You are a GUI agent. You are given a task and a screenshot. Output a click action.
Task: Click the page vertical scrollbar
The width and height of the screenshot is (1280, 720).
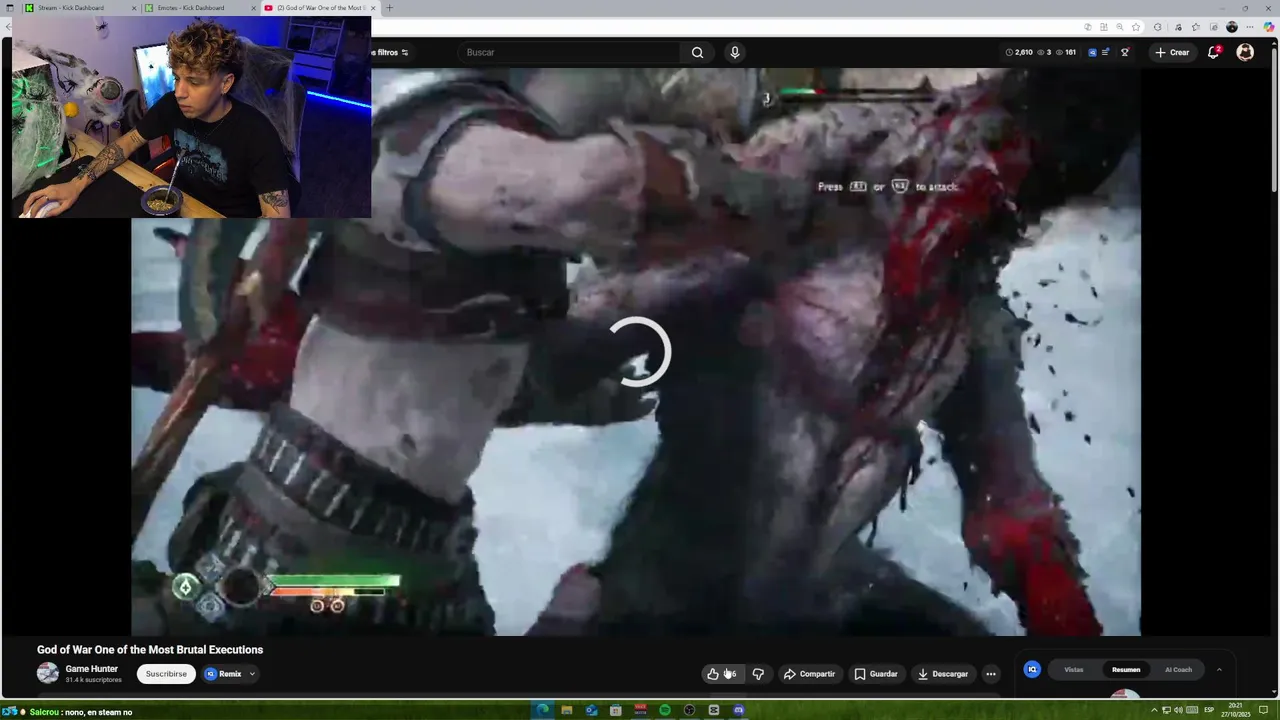tap(1274, 120)
